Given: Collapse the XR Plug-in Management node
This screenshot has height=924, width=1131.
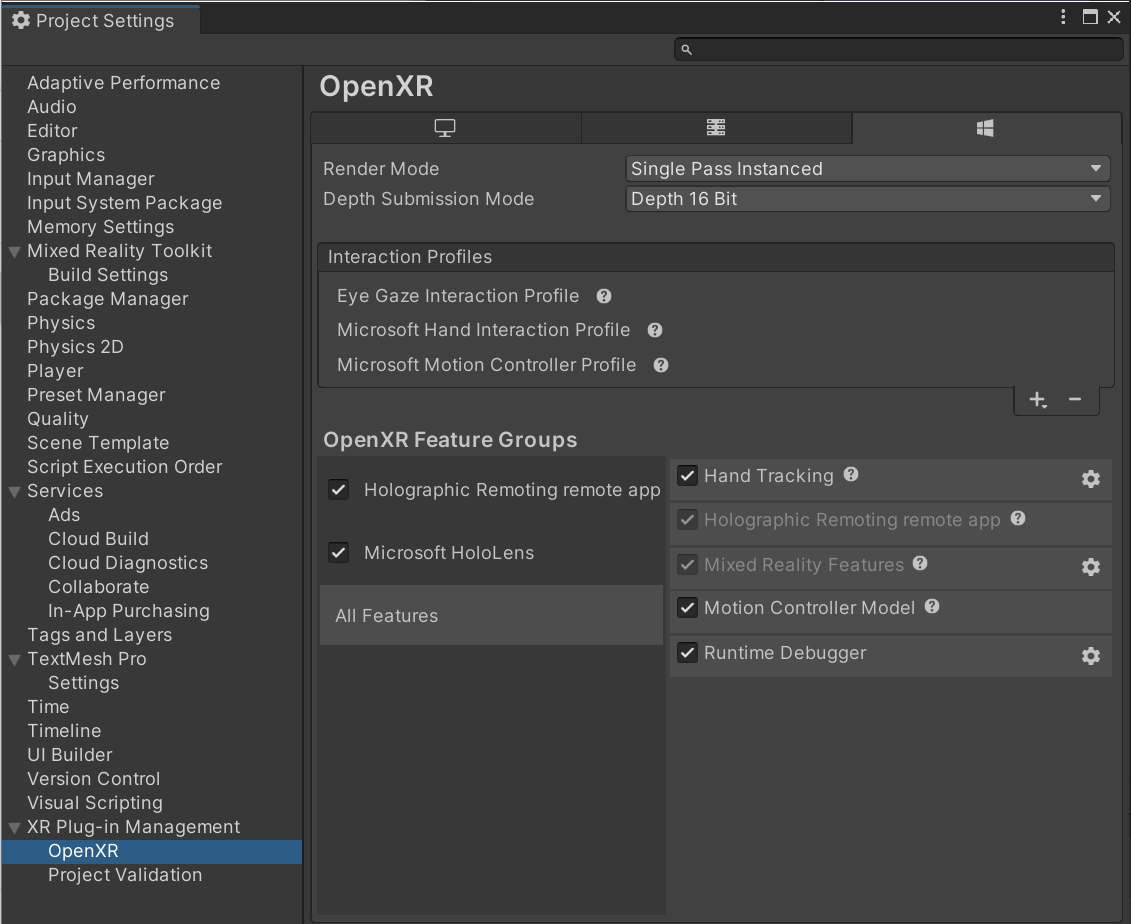Looking at the screenshot, I should (14, 828).
